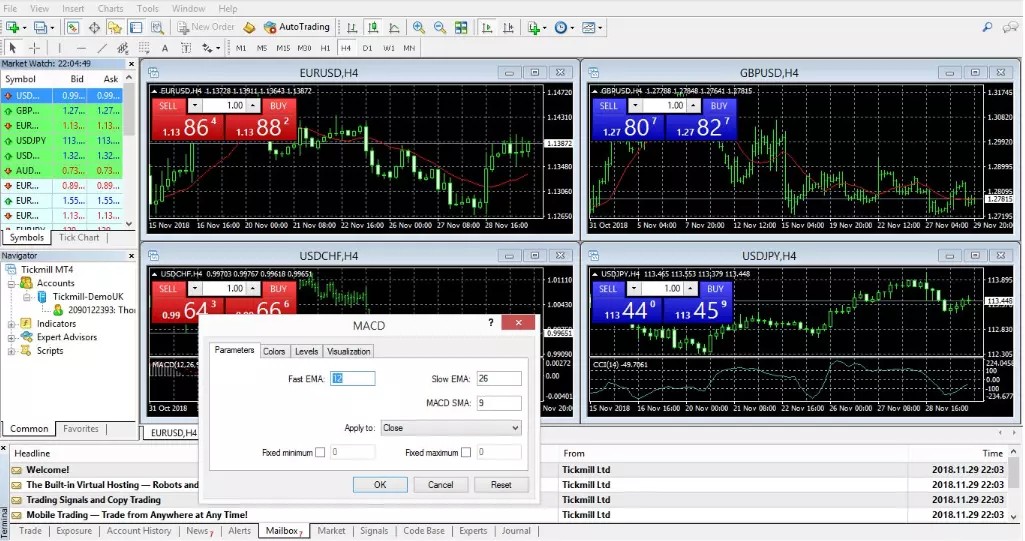Screen dimensions: 1025x541
Task: Draw a vertical line tool
Action: point(59,48)
